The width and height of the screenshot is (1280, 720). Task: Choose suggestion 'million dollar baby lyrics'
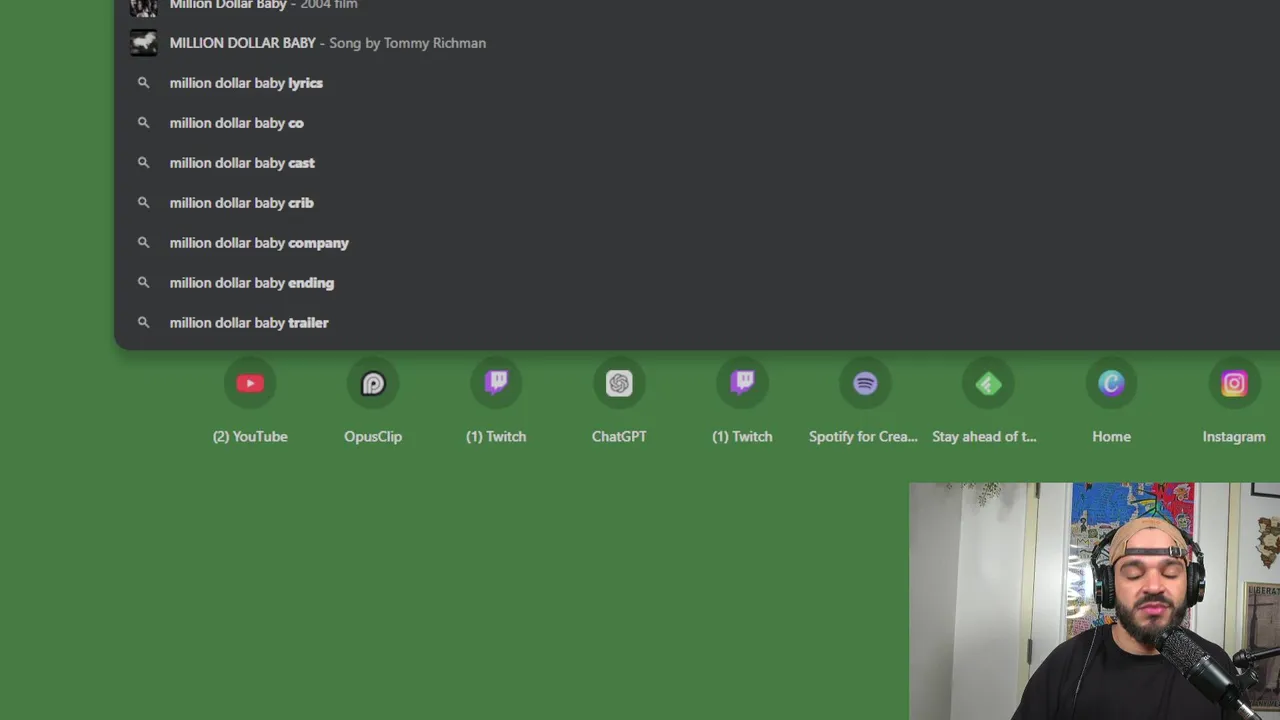[x=697, y=83]
